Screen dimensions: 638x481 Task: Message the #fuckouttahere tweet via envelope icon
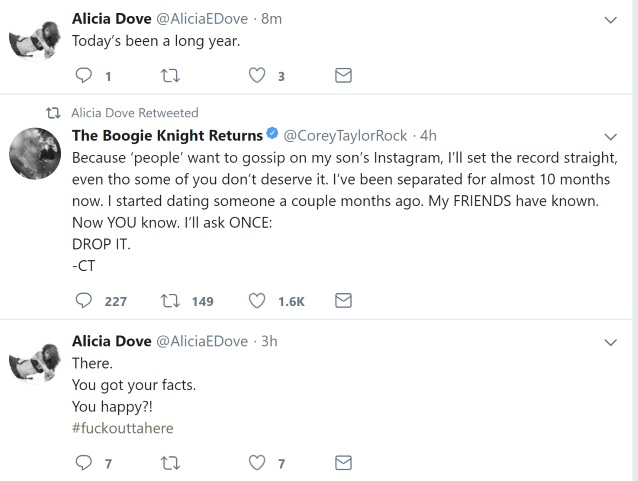pos(343,463)
